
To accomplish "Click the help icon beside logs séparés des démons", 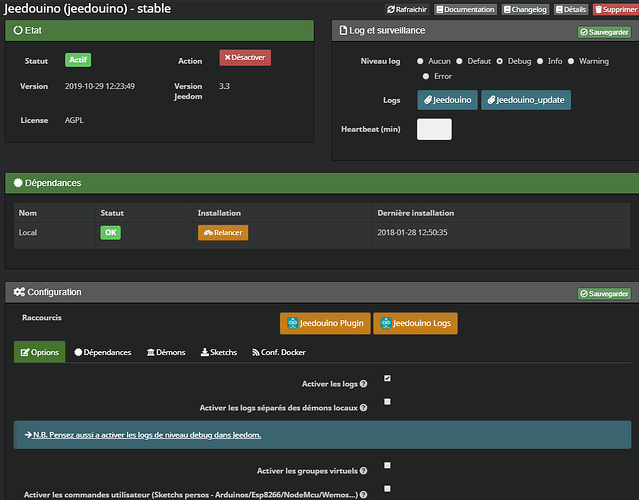I will tap(364, 407).
